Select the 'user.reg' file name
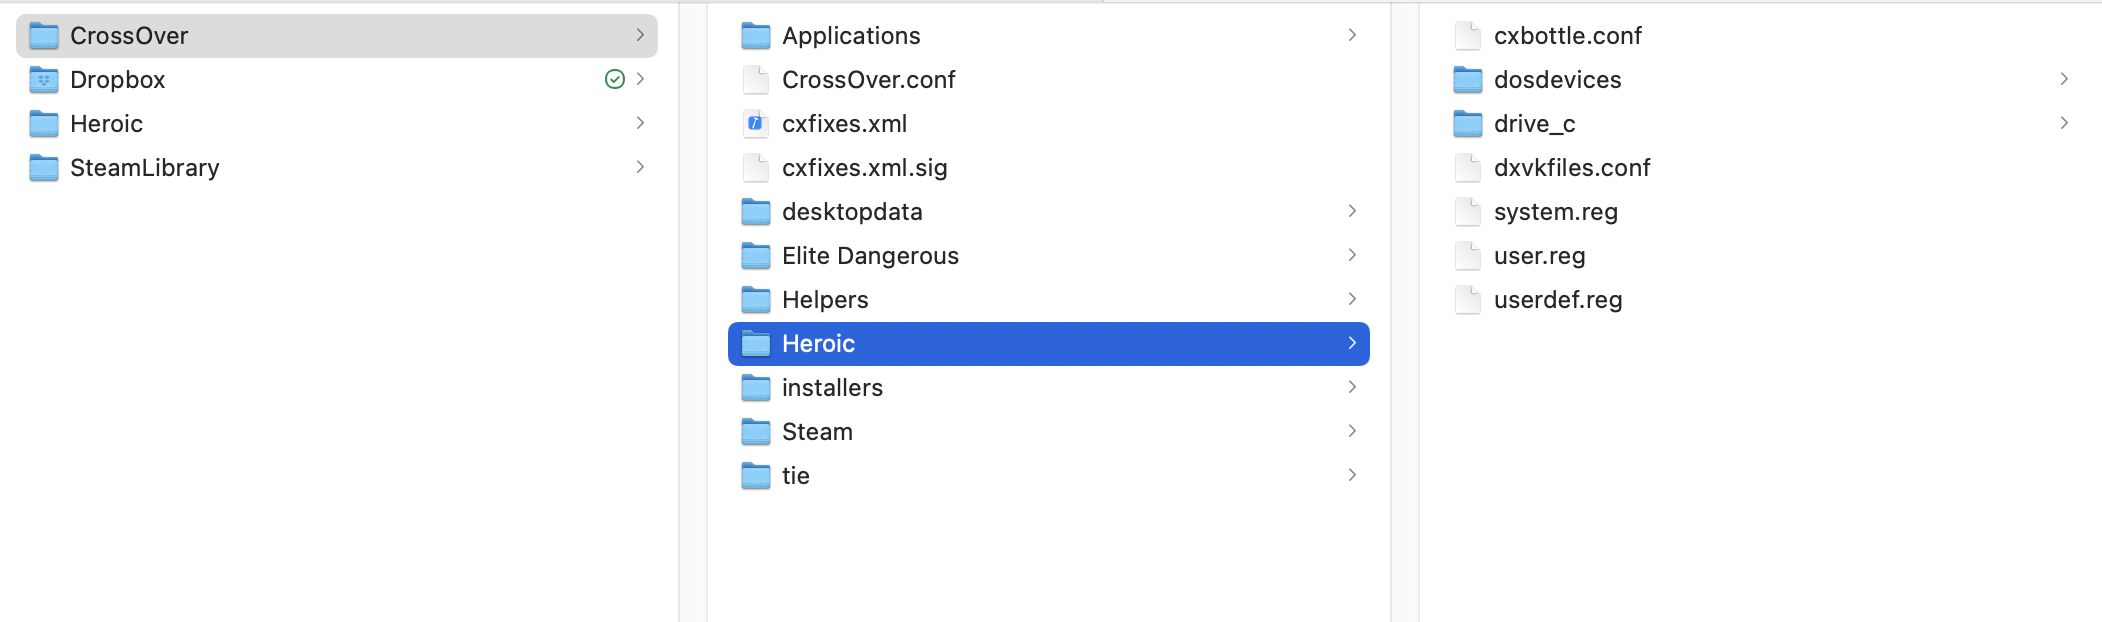The width and height of the screenshot is (2102, 622). 1540,256
